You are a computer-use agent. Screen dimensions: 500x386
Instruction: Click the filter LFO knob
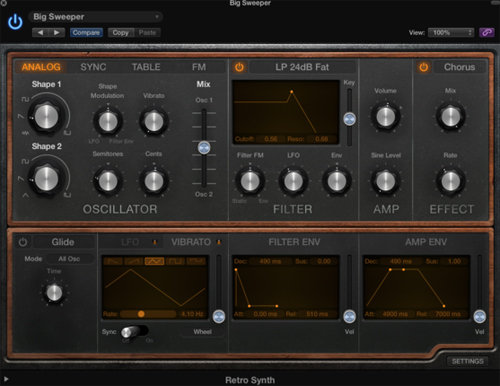coord(293,181)
